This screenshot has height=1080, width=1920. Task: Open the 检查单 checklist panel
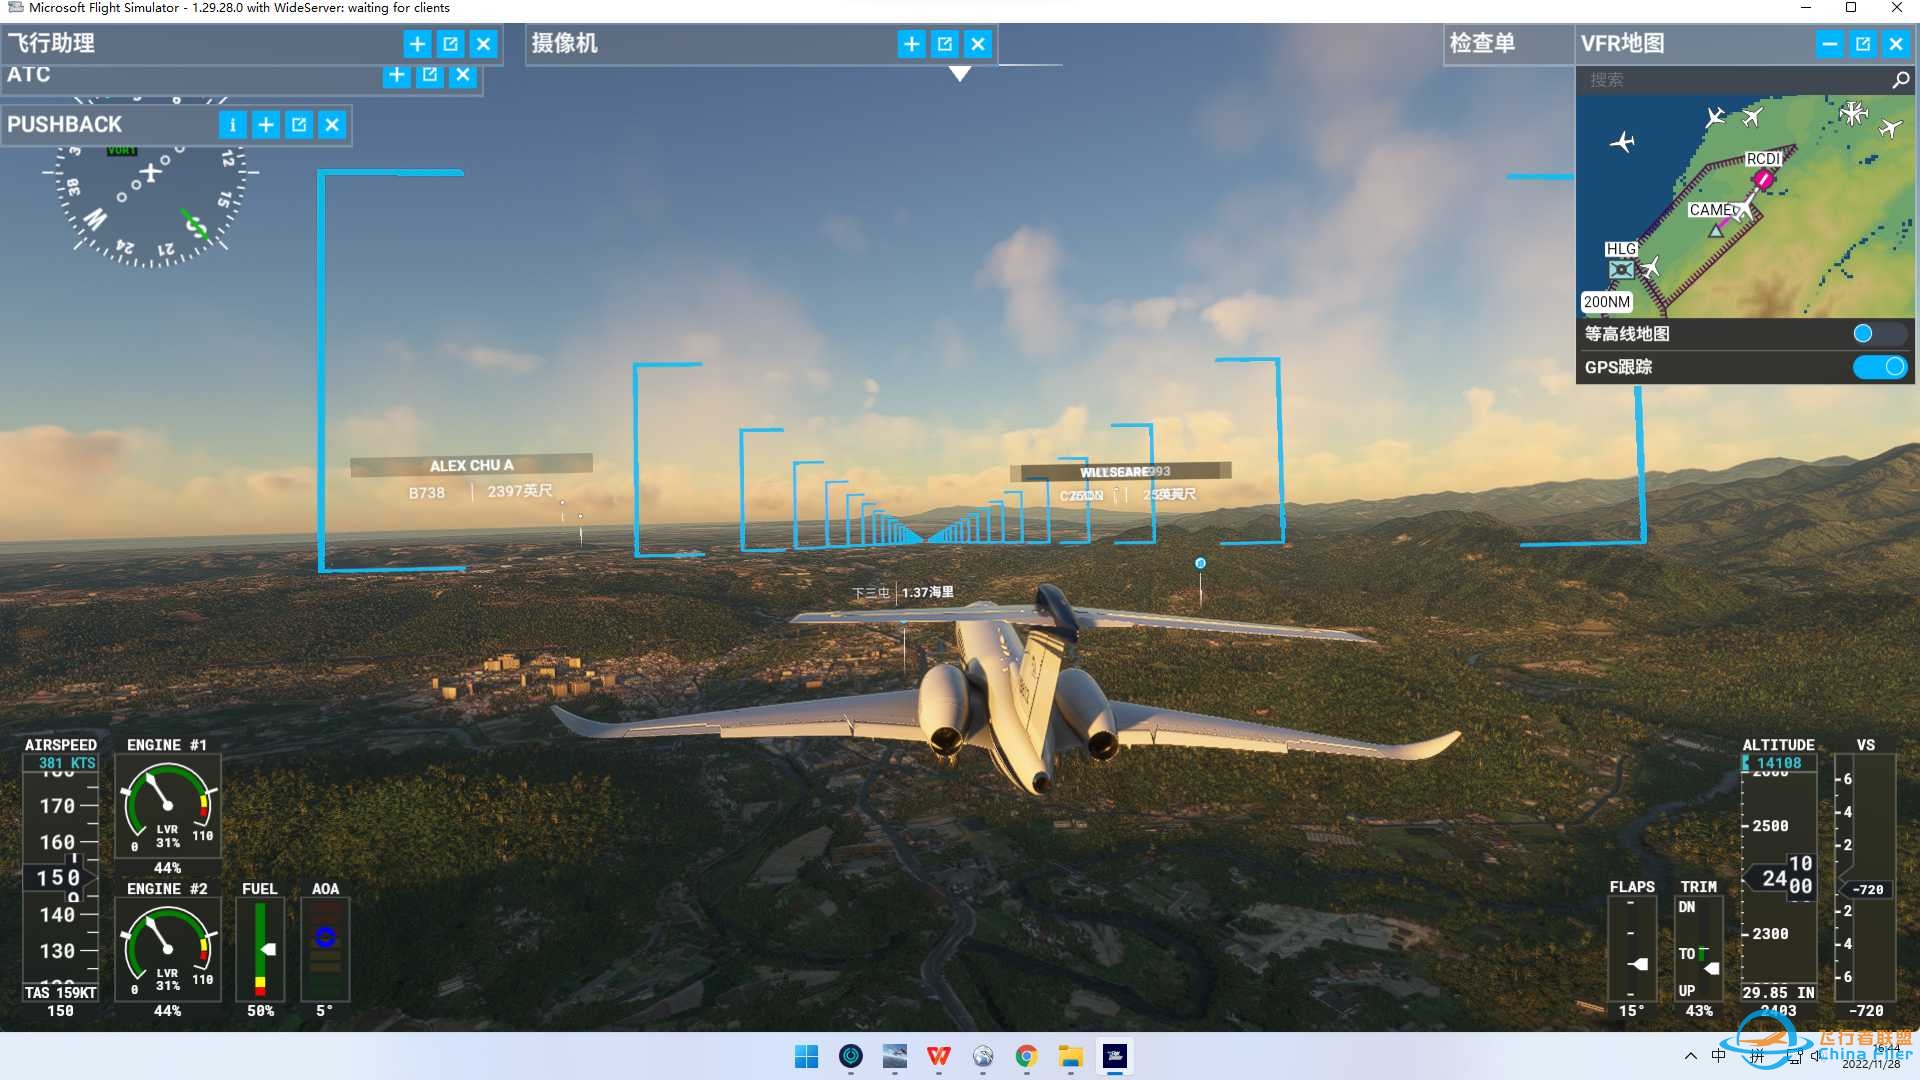coord(1482,44)
